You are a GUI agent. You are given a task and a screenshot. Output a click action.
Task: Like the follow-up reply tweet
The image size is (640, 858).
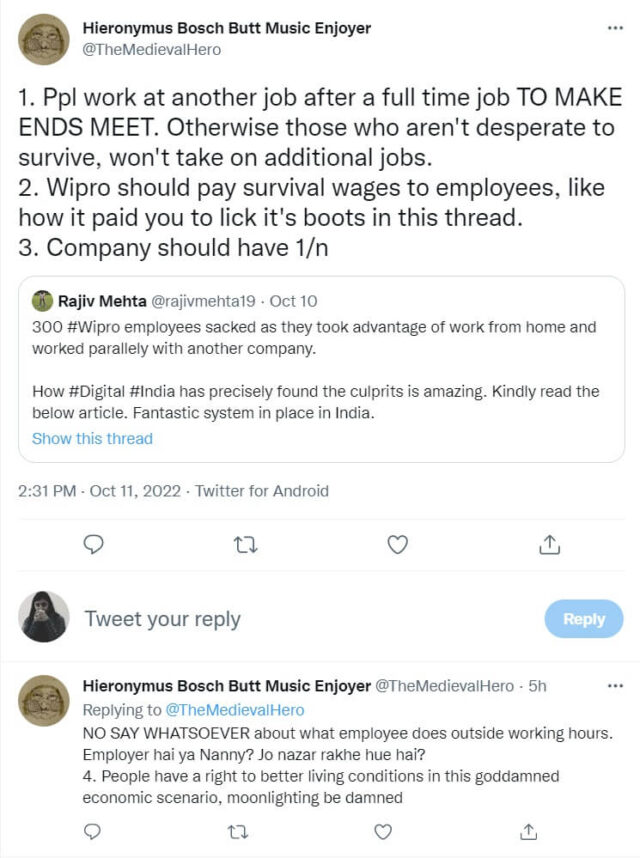[381, 831]
